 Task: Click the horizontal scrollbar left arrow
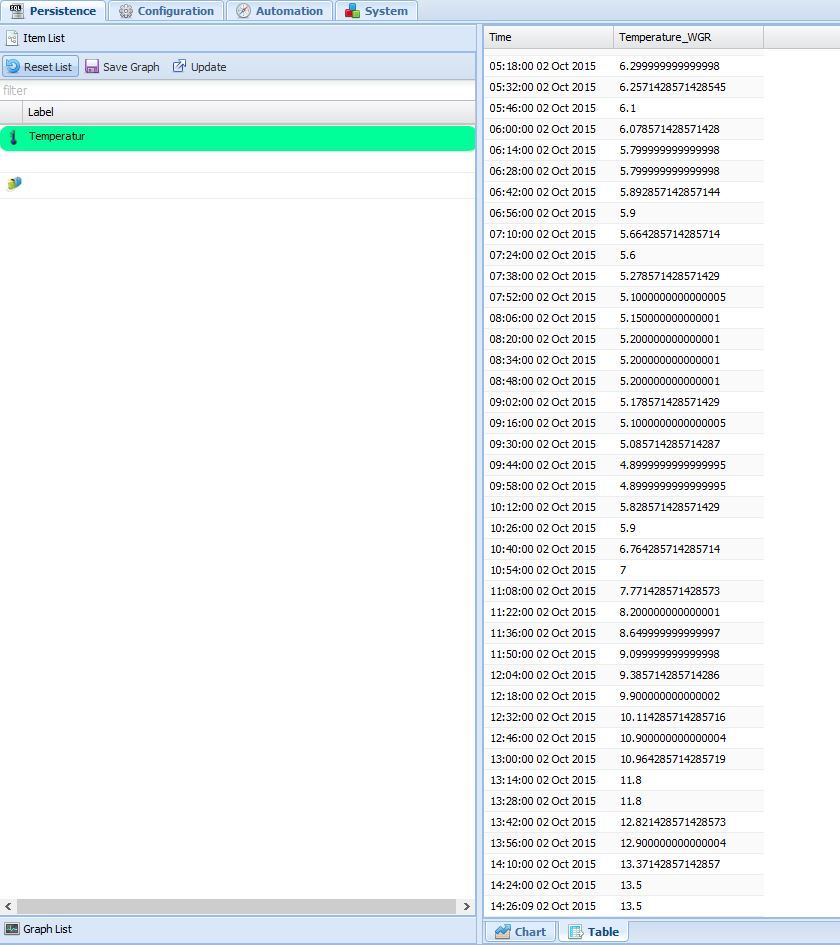tap(8, 906)
